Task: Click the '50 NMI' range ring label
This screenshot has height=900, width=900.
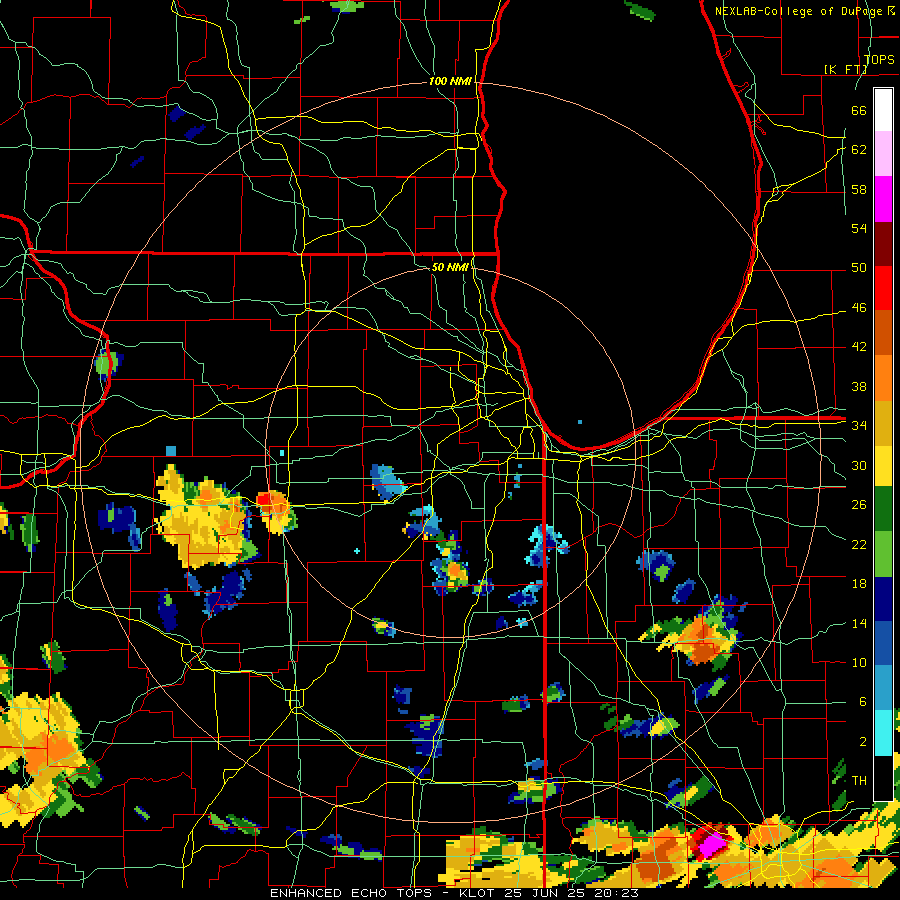Action: [451, 267]
